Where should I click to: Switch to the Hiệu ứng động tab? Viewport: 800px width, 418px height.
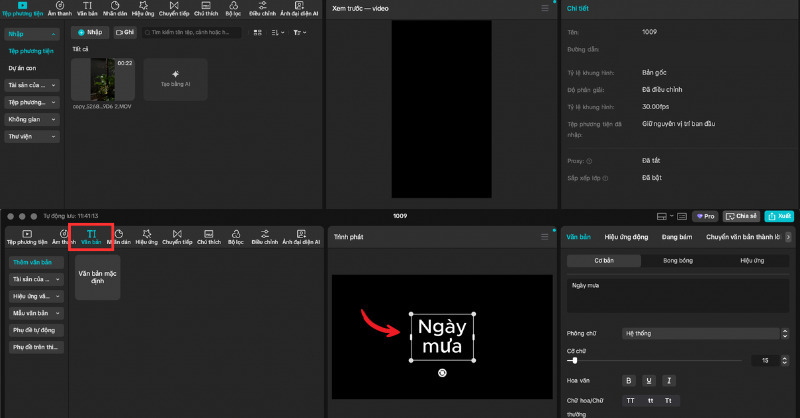[626, 237]
